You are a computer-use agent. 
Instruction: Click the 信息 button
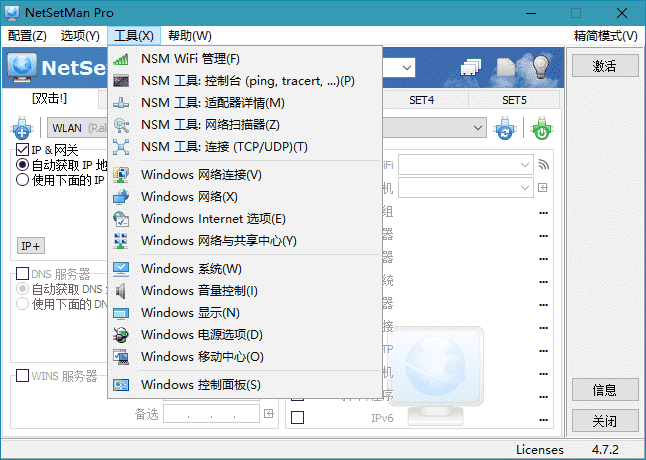pos(604,390)
